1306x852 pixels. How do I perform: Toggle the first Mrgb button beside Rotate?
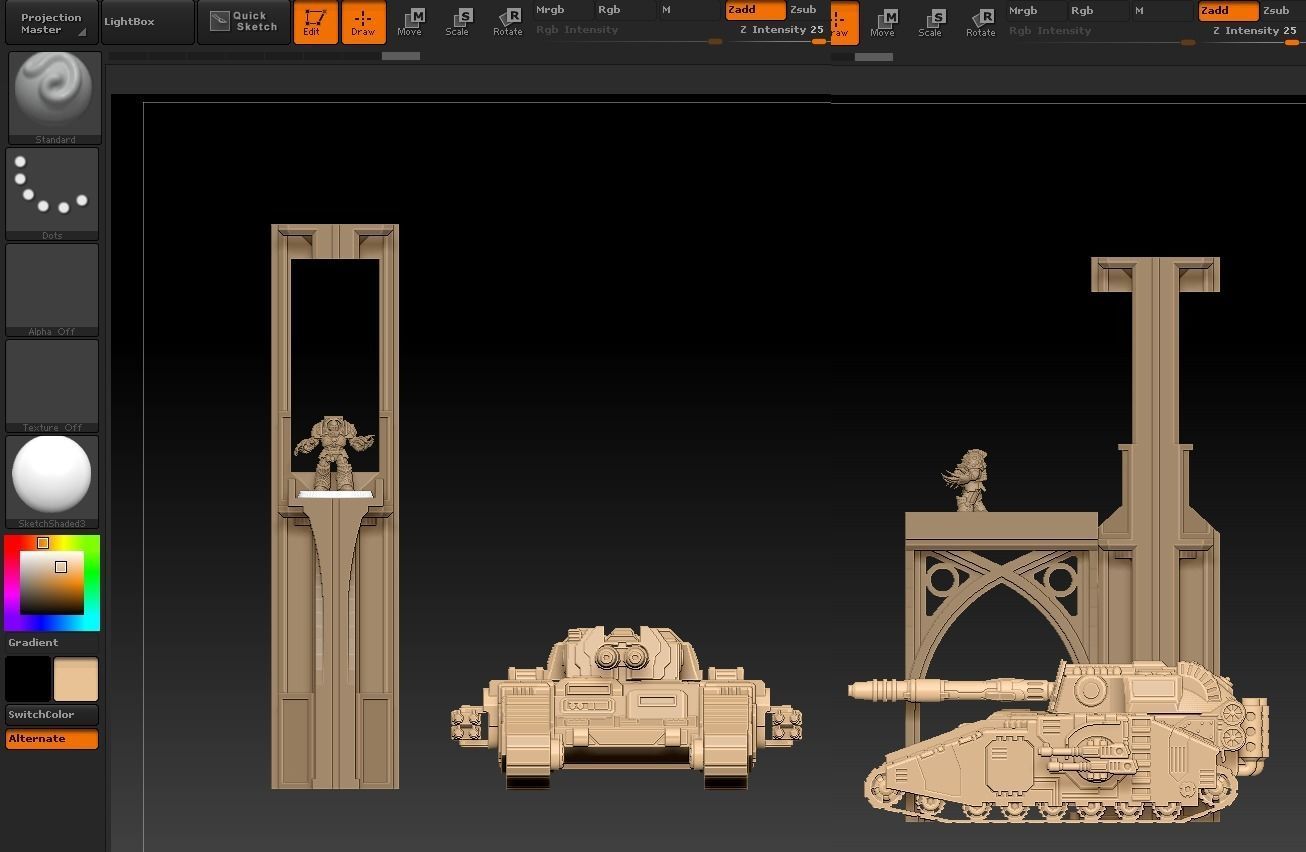562,10
